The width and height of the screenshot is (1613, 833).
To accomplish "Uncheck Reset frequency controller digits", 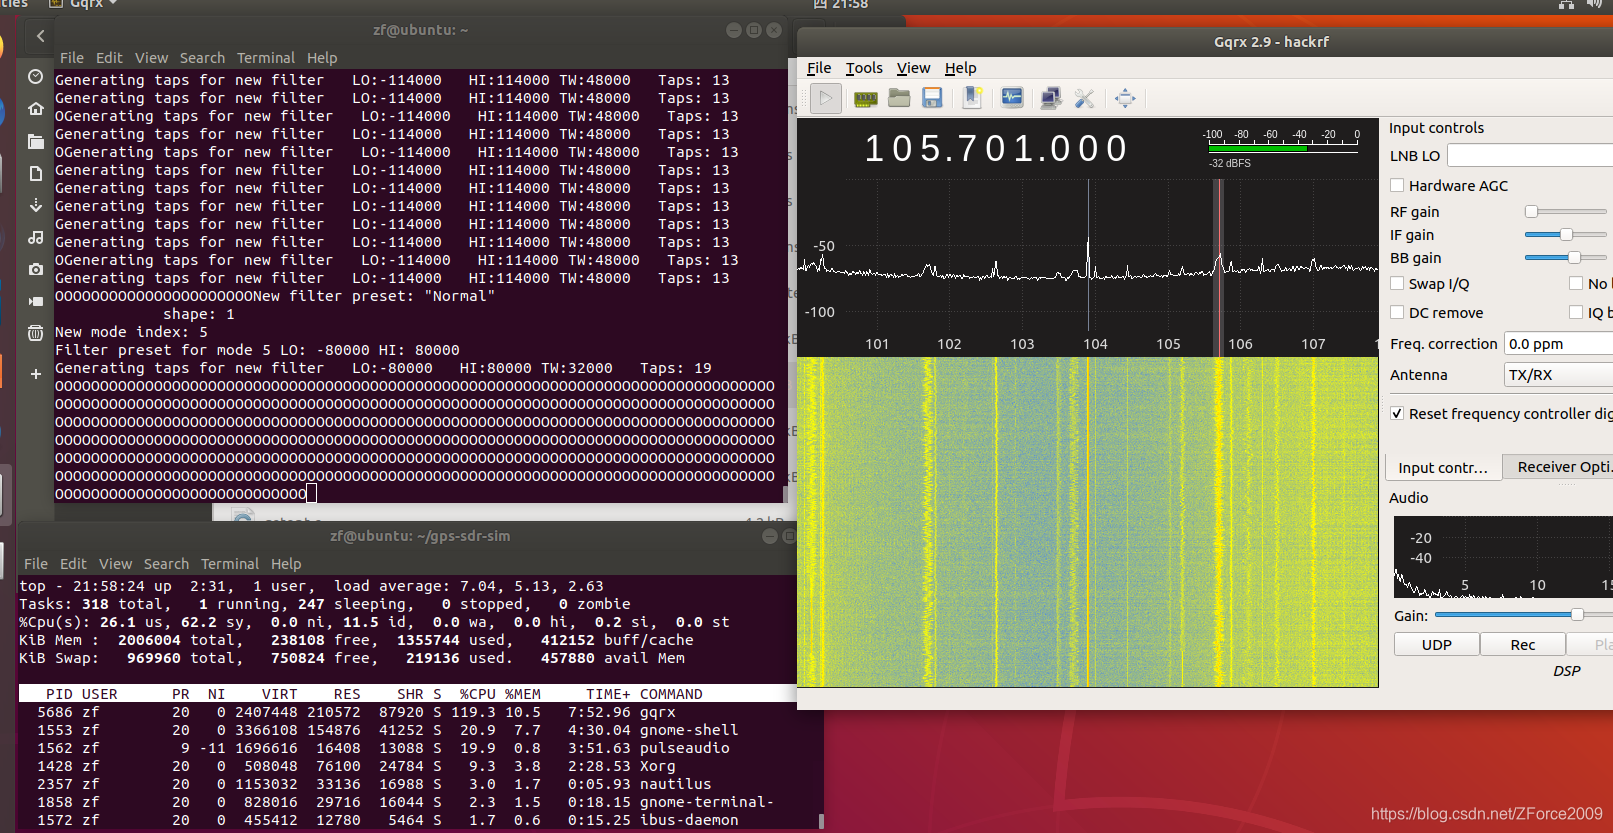I will point(1397,413).
